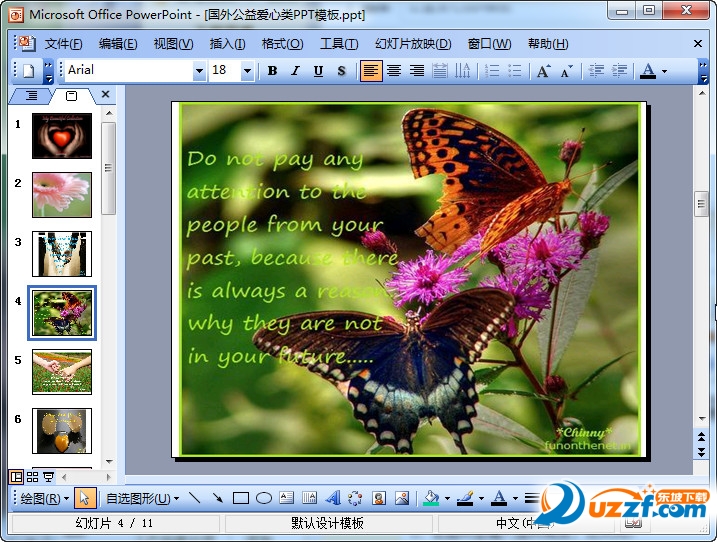Image resolution: width=717 pixels, height=542 pixels.
Task: Select slide 1 thumbnail with heart
Action: tap(62, 136)
